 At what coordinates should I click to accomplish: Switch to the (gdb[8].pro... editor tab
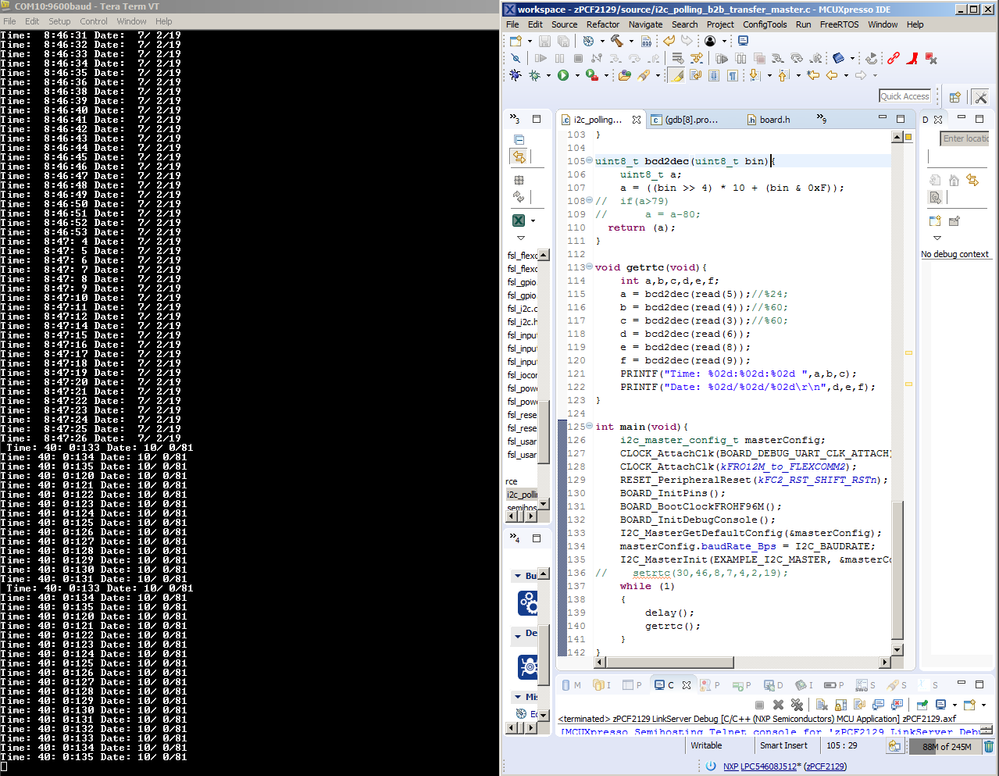(x=685, y=119)
